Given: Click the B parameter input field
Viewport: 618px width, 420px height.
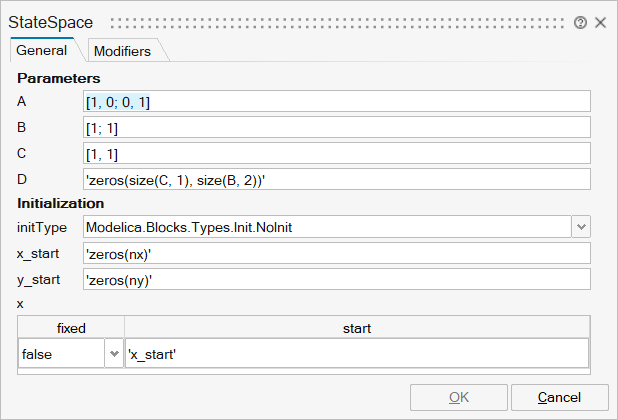Looking at the screenshot, I should click(x=337, y=127).
